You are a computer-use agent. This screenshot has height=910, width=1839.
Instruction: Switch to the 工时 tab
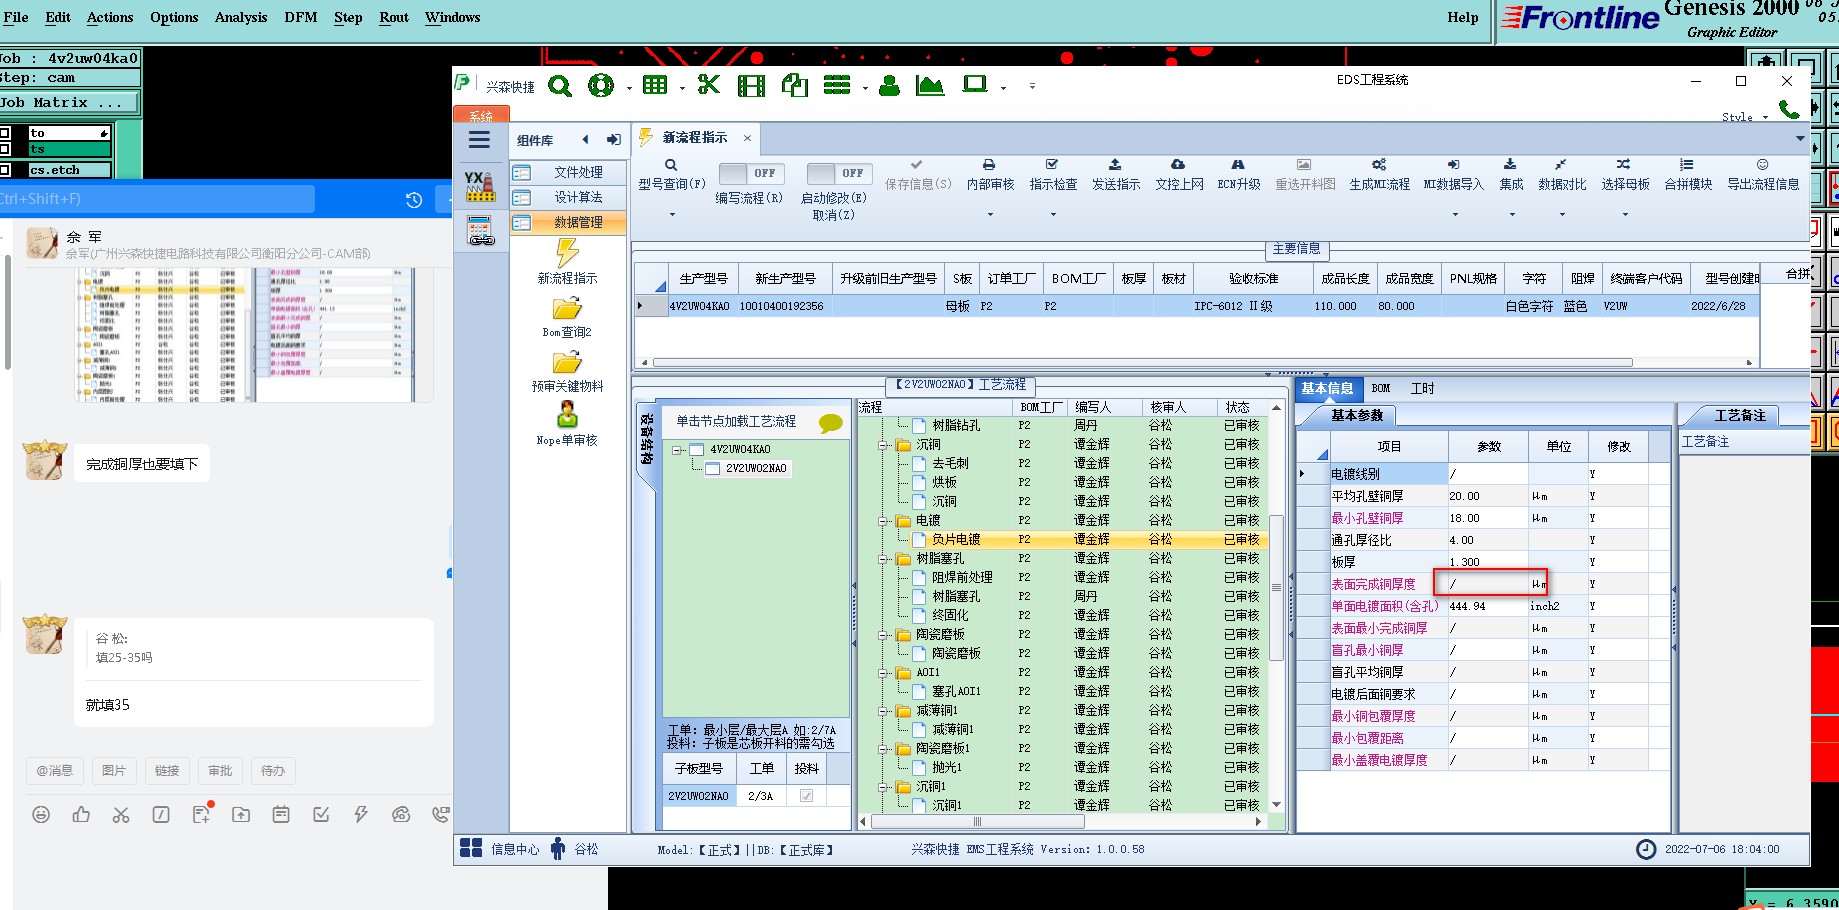tap(1422, 388)
